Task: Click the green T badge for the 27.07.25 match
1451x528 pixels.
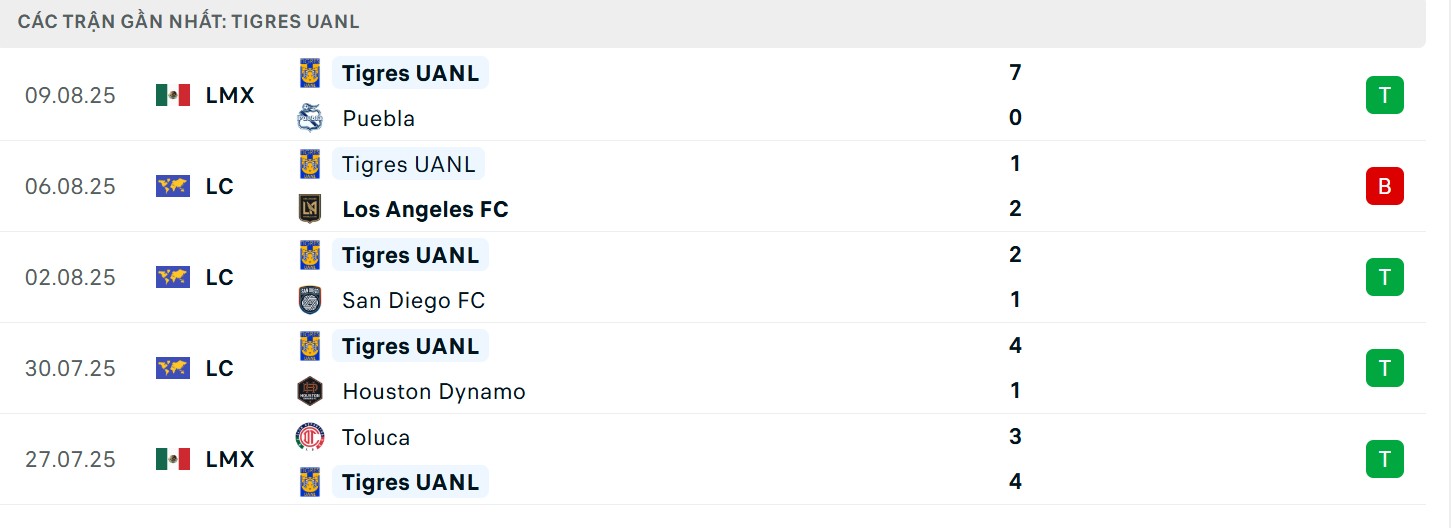Action: pos(1384,459)
